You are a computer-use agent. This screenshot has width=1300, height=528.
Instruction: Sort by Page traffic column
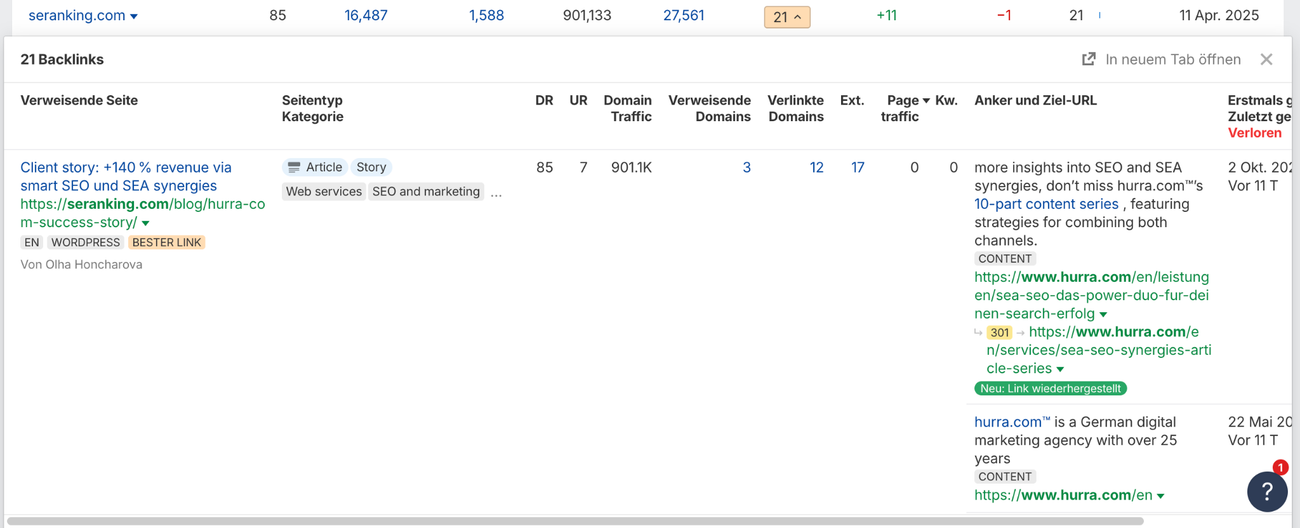[x=907, y=108]
